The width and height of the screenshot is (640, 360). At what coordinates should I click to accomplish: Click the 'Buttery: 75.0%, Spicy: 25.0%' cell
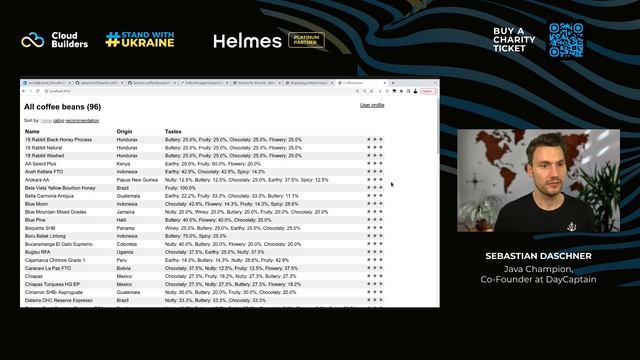(196, 236)
